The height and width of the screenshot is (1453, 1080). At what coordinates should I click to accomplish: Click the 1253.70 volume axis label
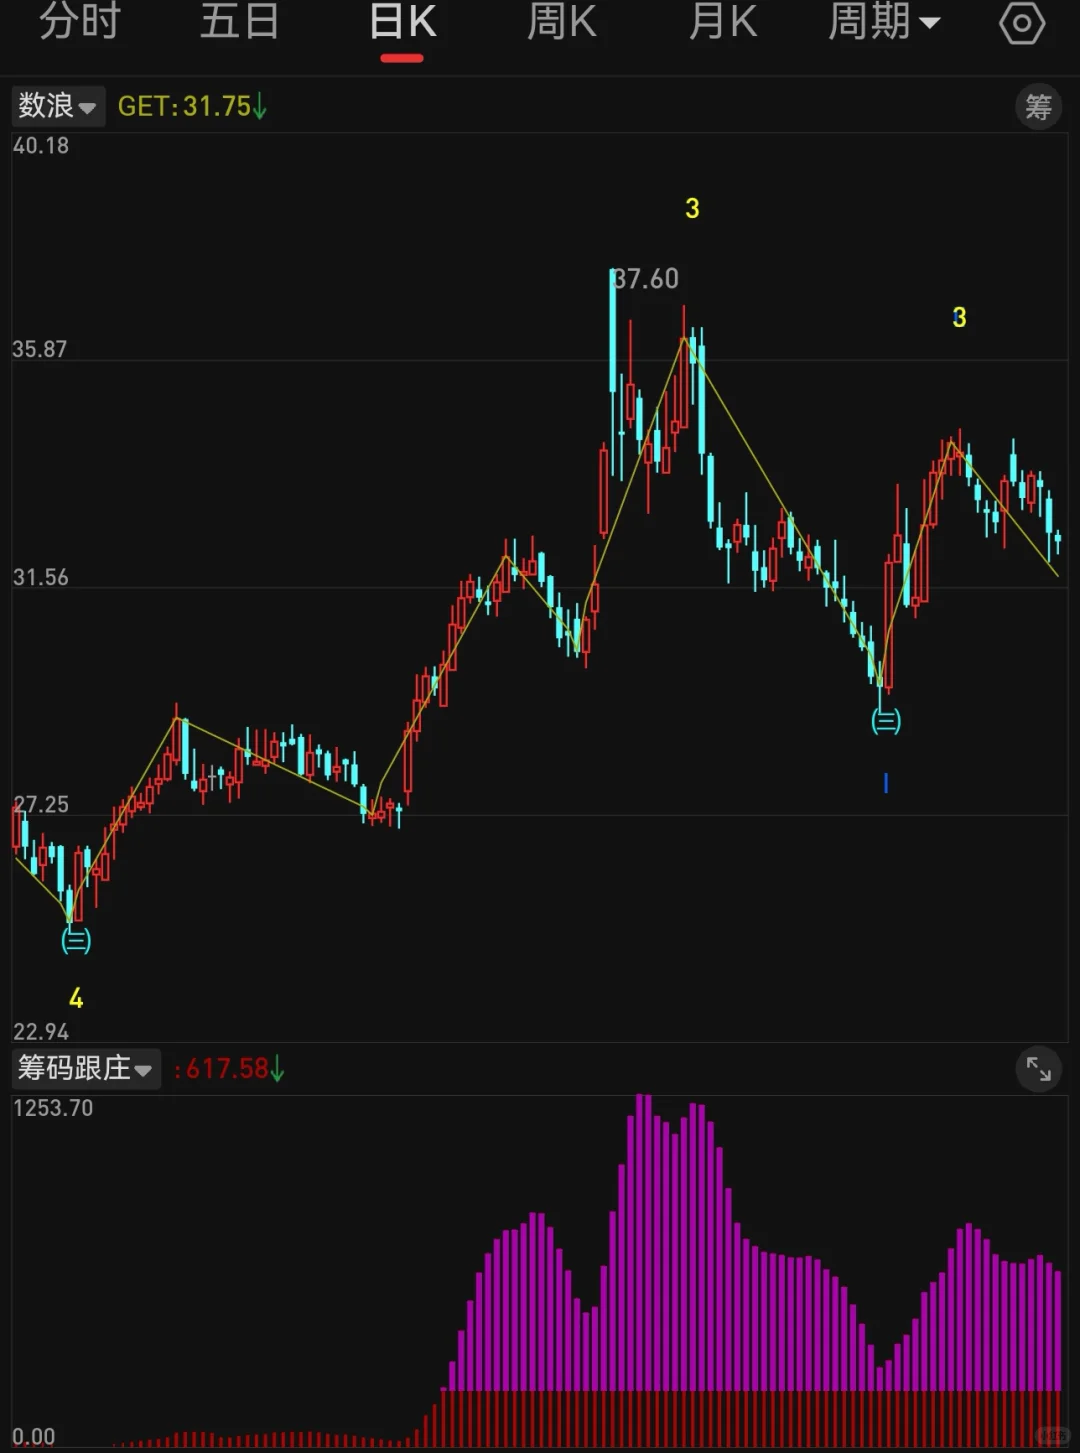click(x=53, y=1108)
